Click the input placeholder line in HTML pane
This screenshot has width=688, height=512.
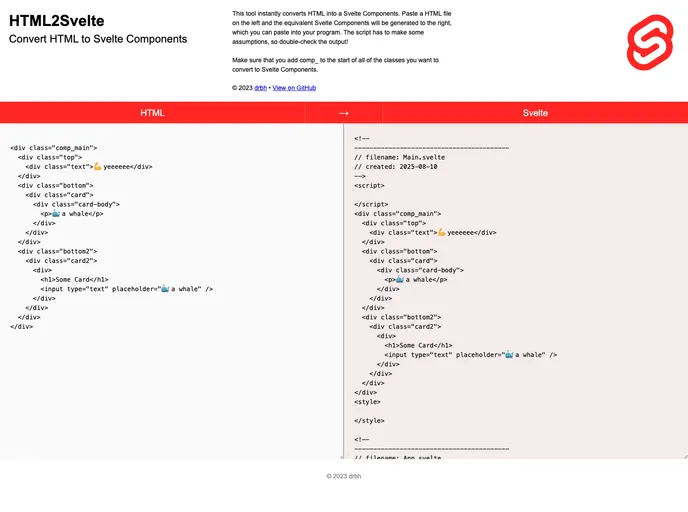coord(126,289)
